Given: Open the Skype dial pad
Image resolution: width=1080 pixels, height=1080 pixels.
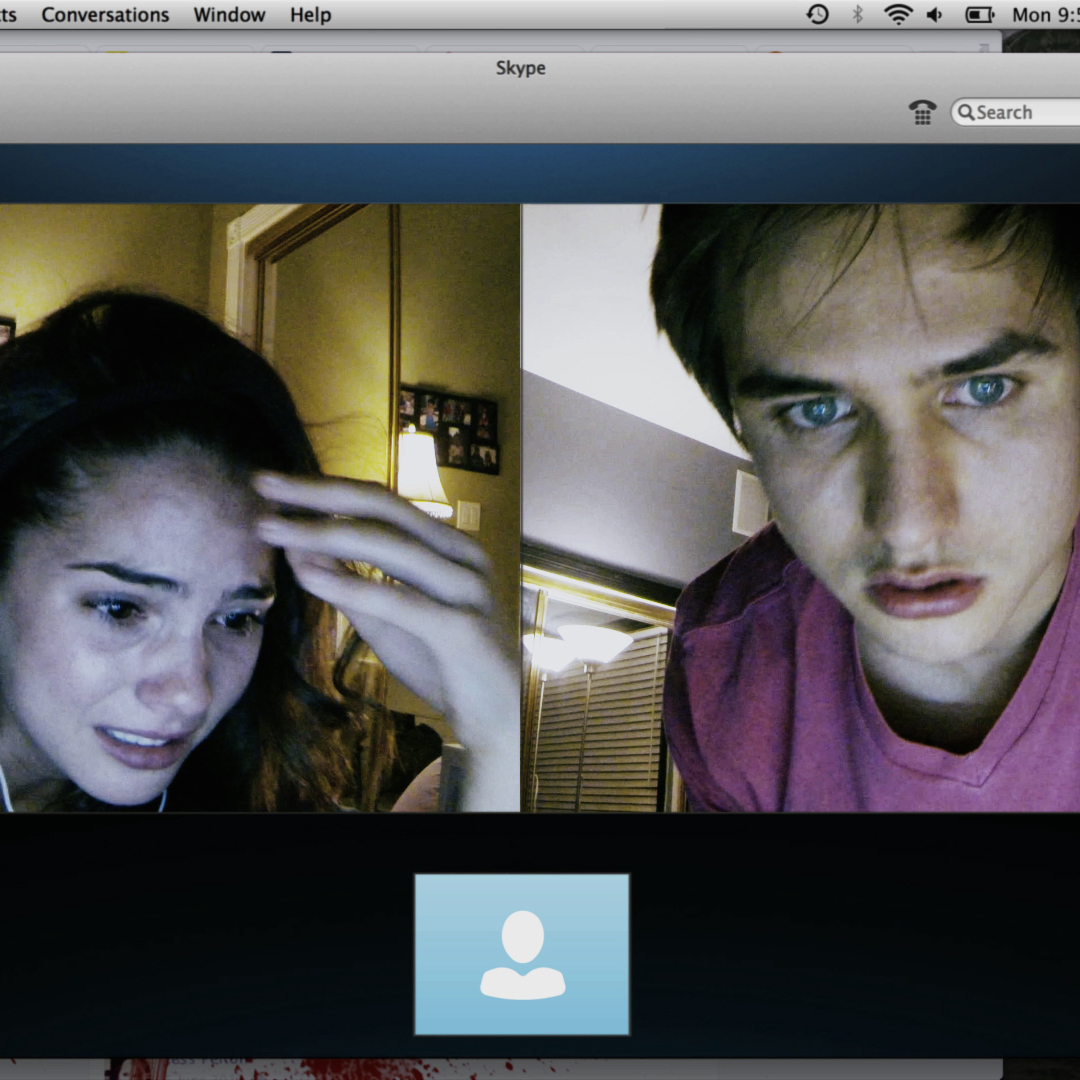Looking at the screenshot, I should pos(922,112).
